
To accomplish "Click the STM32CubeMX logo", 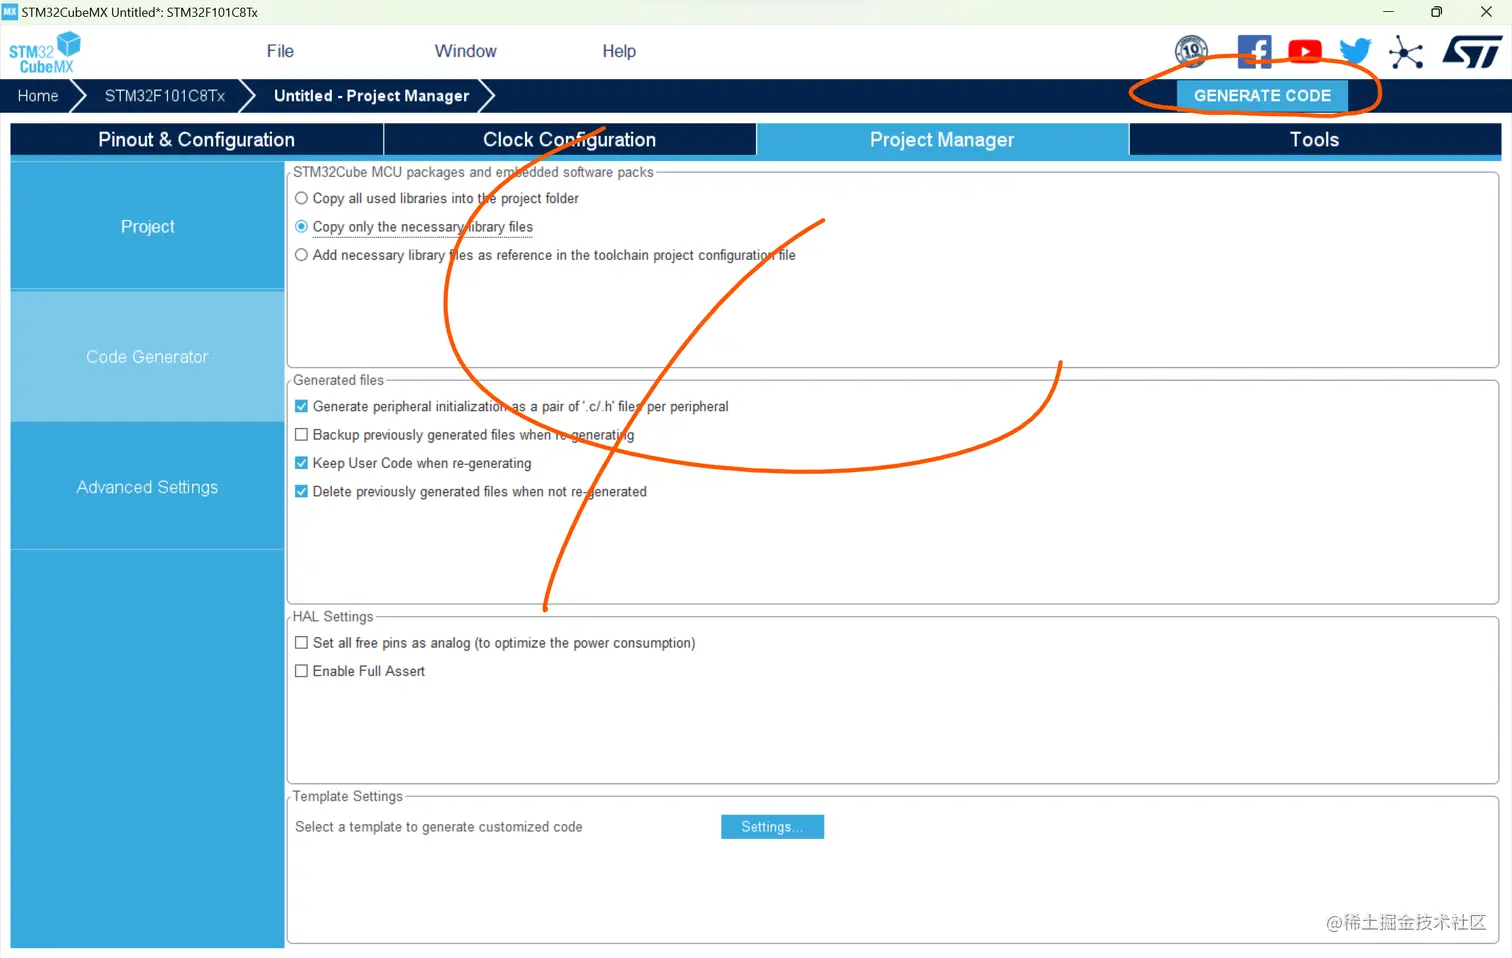I will [44, 53].
